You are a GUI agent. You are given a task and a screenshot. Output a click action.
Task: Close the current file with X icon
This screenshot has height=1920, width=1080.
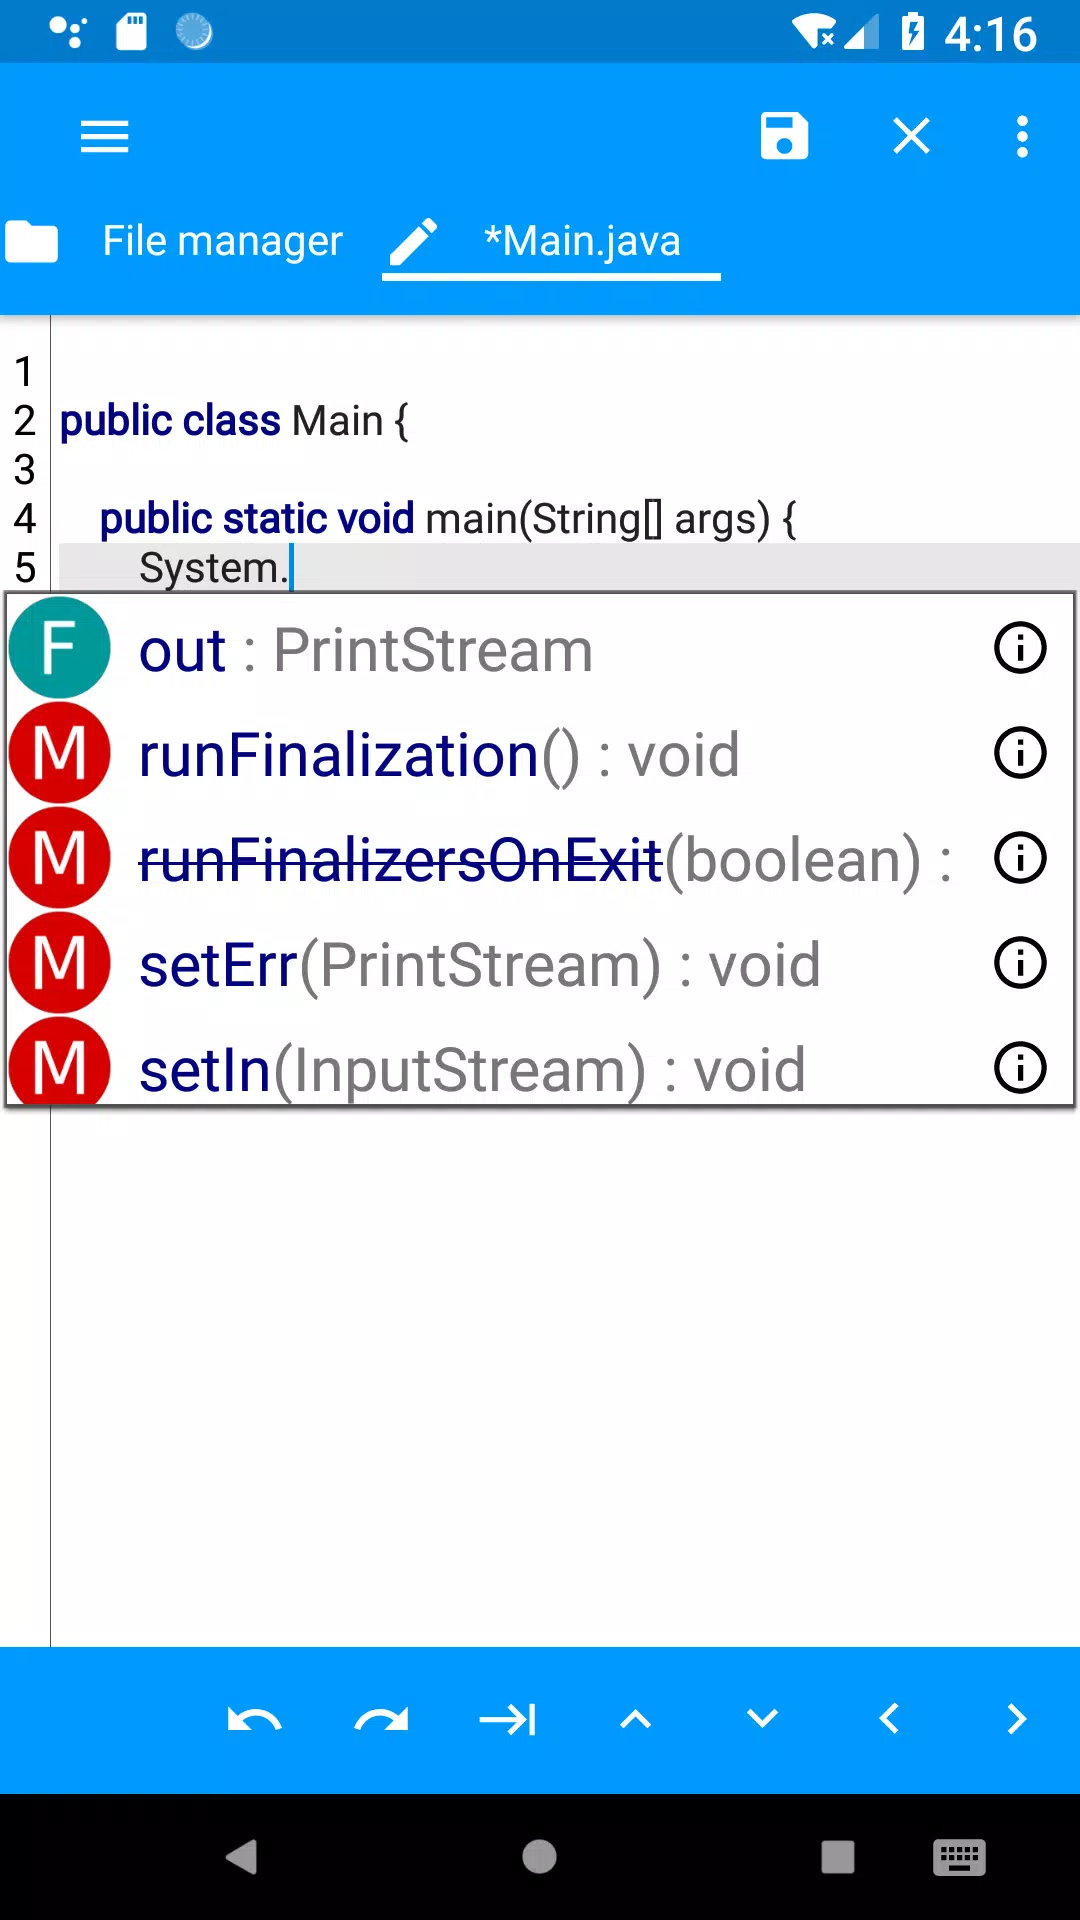pos(911,136)
